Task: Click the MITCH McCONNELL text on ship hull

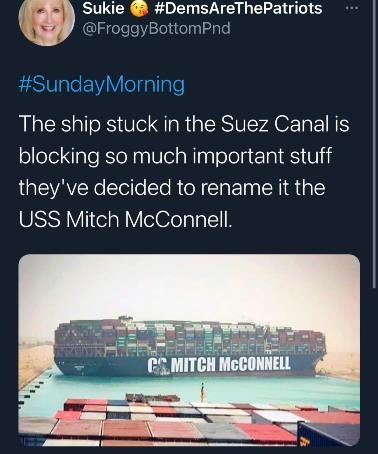Action: (232, 364)
